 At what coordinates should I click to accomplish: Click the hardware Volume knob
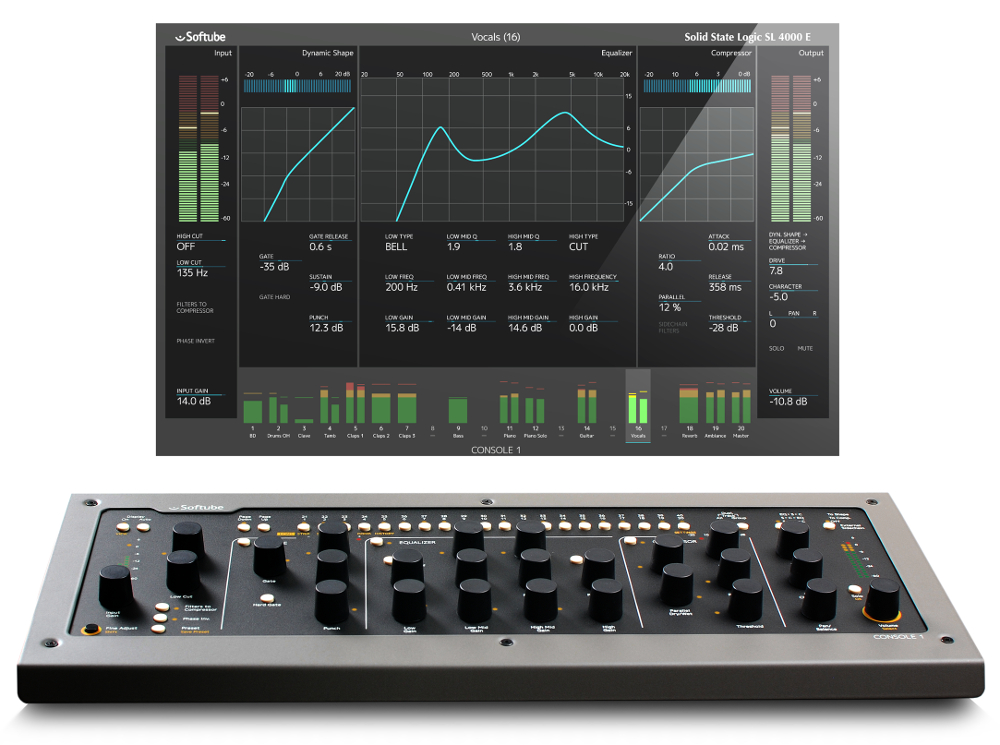coord(884,600)
